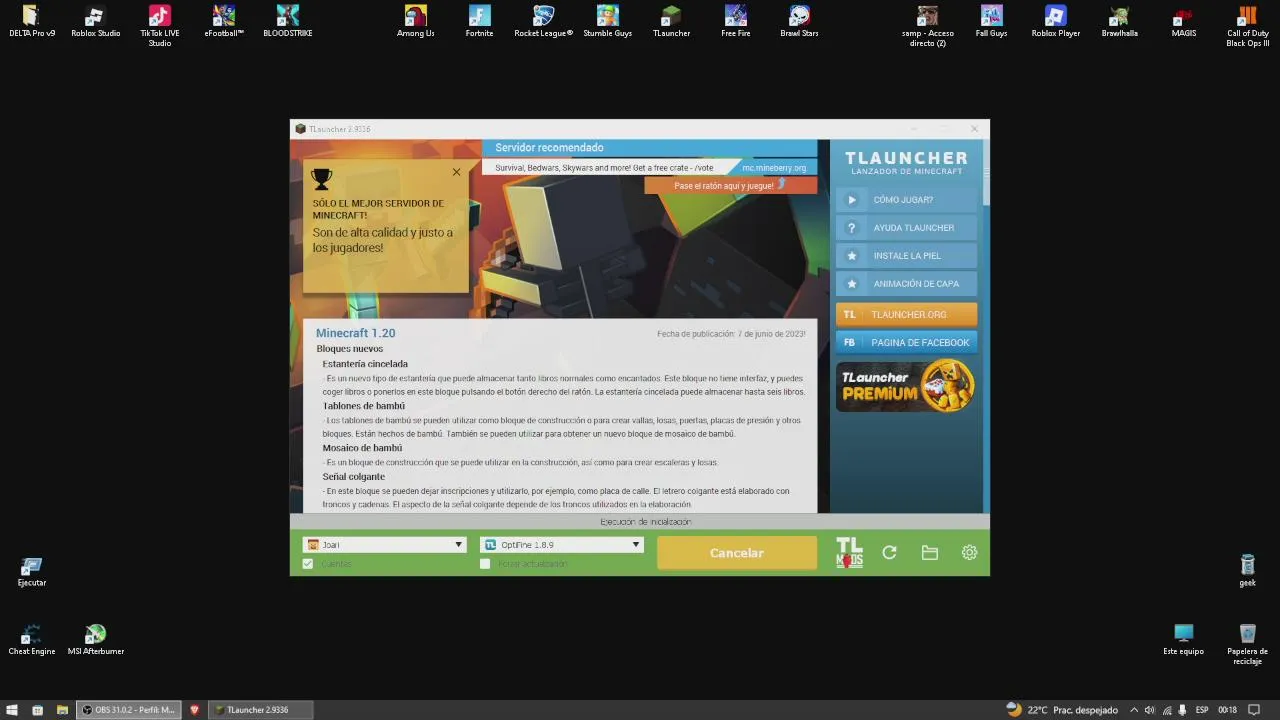This screenshot has width=1280, height=720.
Task: Open the Este equipo desktop icon
Action: click(1184, 640)
